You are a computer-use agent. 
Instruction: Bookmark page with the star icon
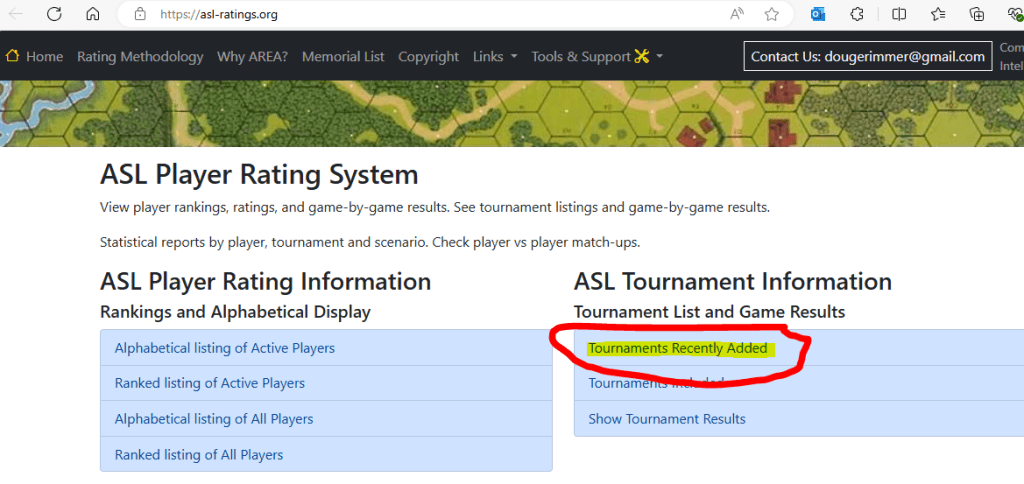point(771,14)
